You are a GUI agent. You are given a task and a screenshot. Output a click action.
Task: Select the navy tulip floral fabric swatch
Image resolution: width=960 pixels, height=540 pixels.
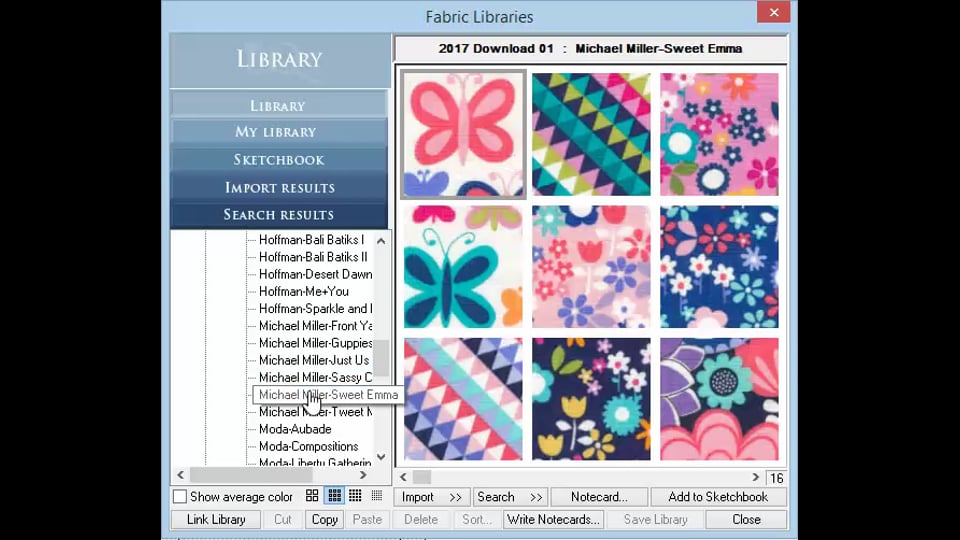tap(591, 399)
